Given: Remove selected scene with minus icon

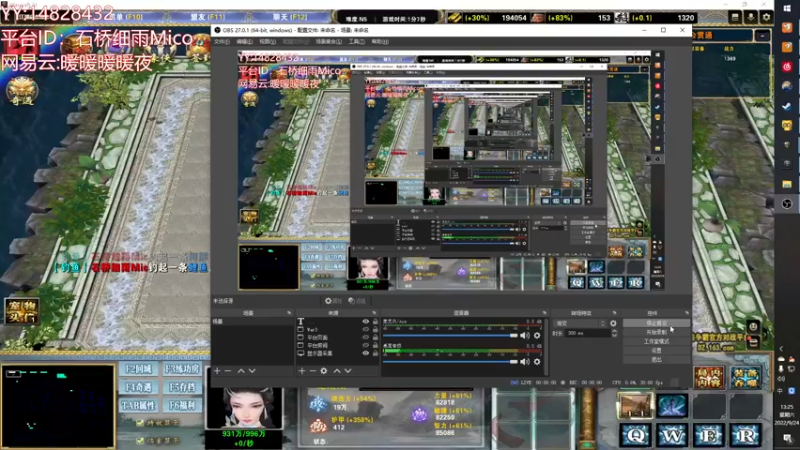Looking at the screenshot, I should coord(228,371).
